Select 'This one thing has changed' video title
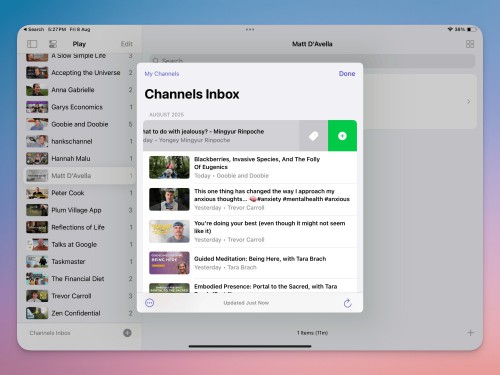The height and width of the screenshot is (375, 500). click(x=272, y=195)
